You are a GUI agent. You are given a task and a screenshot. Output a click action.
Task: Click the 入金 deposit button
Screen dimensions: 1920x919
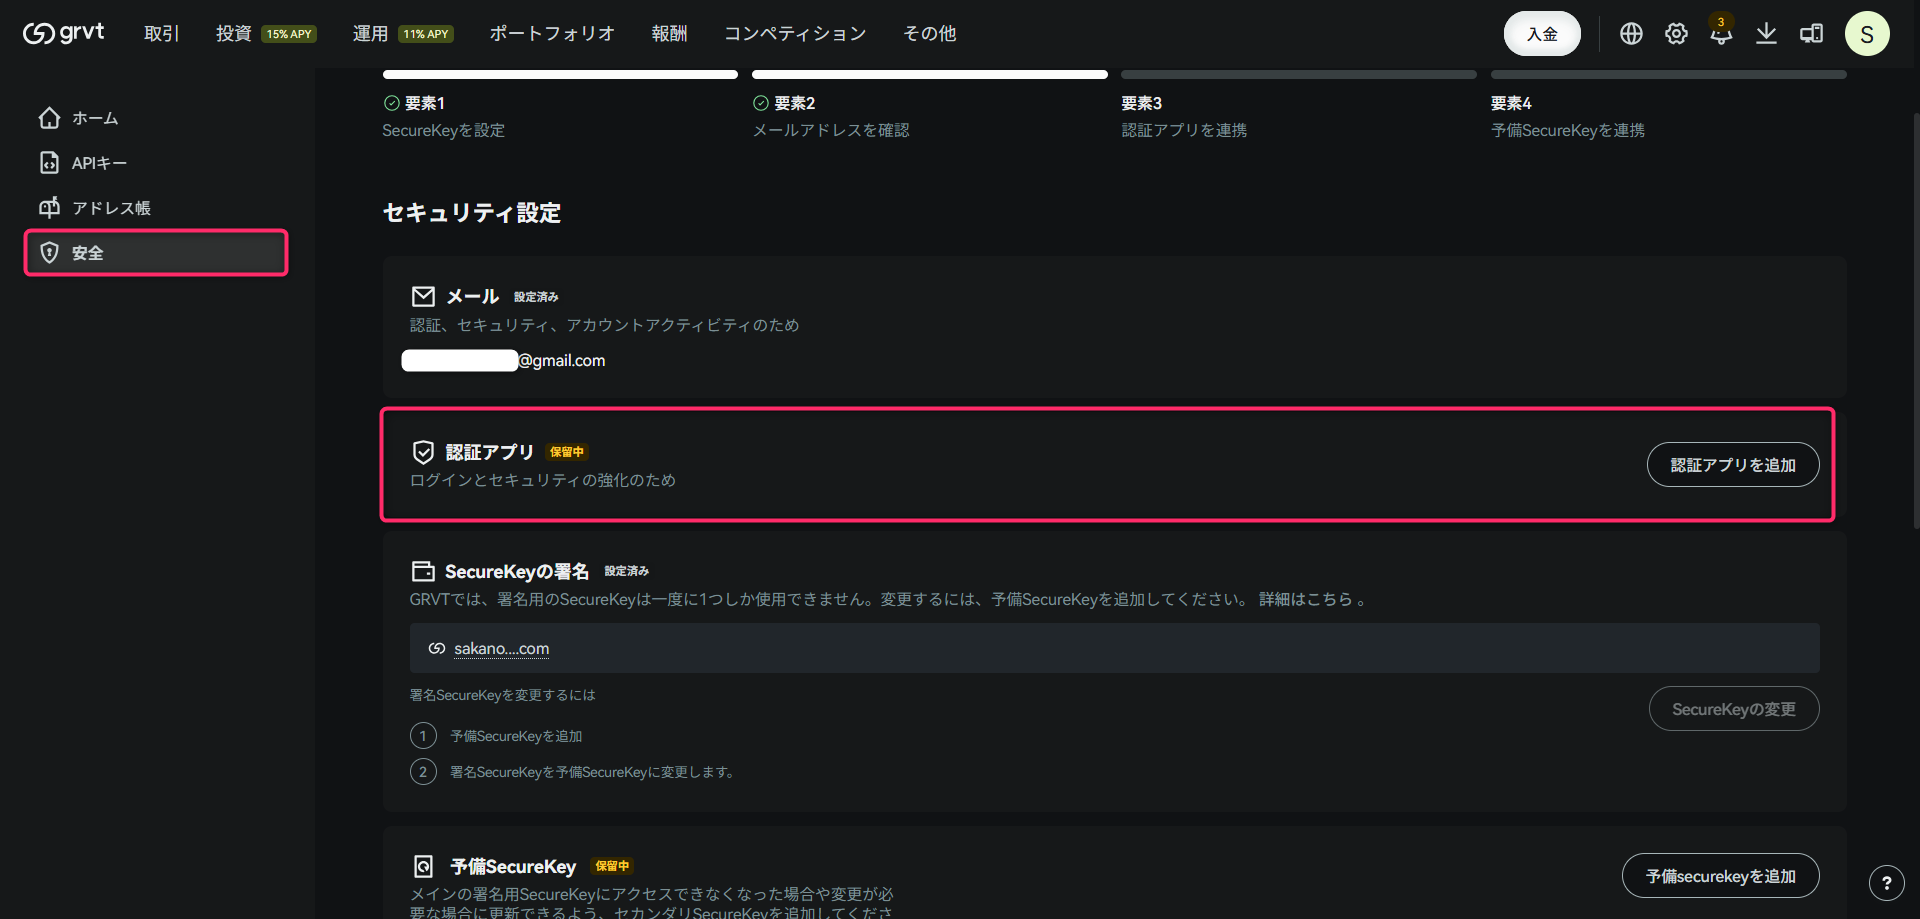pyautogui.click(x=1542, y=33)
